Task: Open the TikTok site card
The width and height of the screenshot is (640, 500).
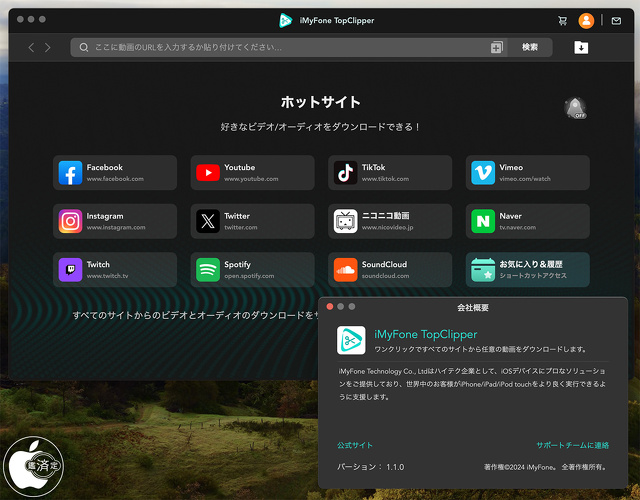Action: point(390,173)
